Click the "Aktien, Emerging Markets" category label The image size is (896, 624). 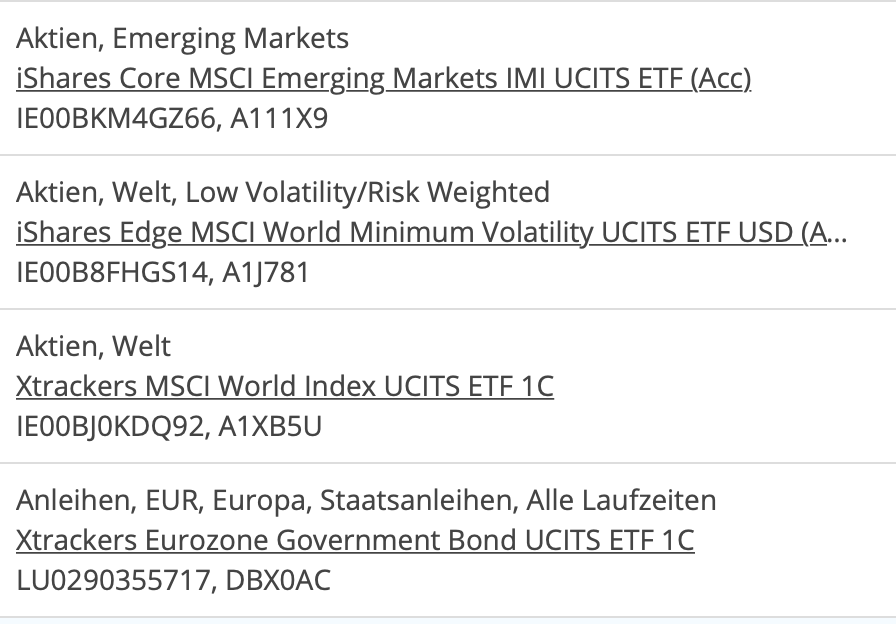click(183, 39)
